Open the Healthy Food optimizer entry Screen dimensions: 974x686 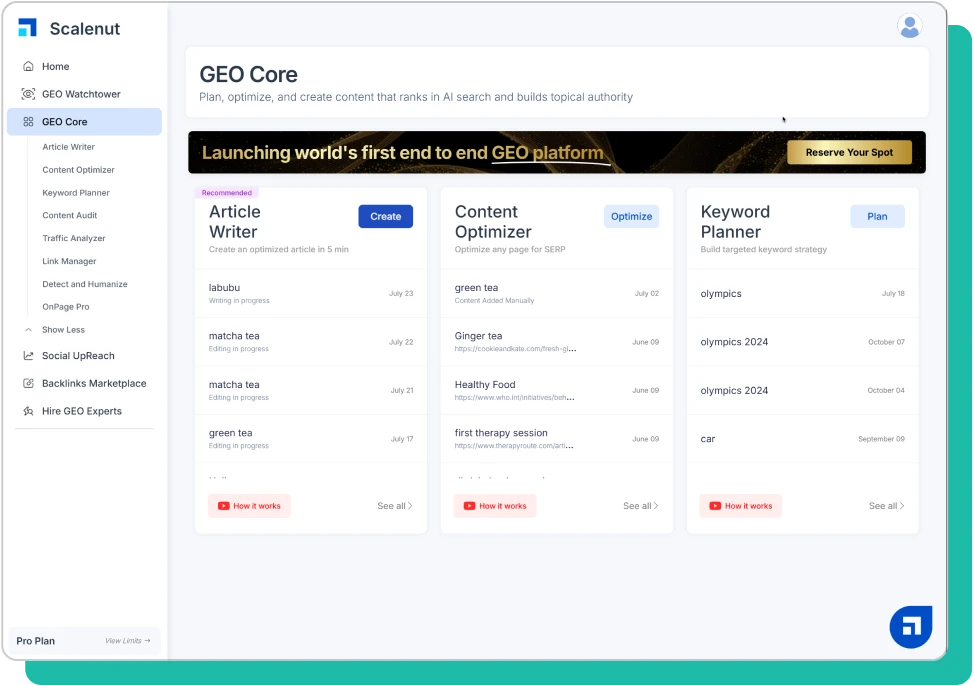557,390
